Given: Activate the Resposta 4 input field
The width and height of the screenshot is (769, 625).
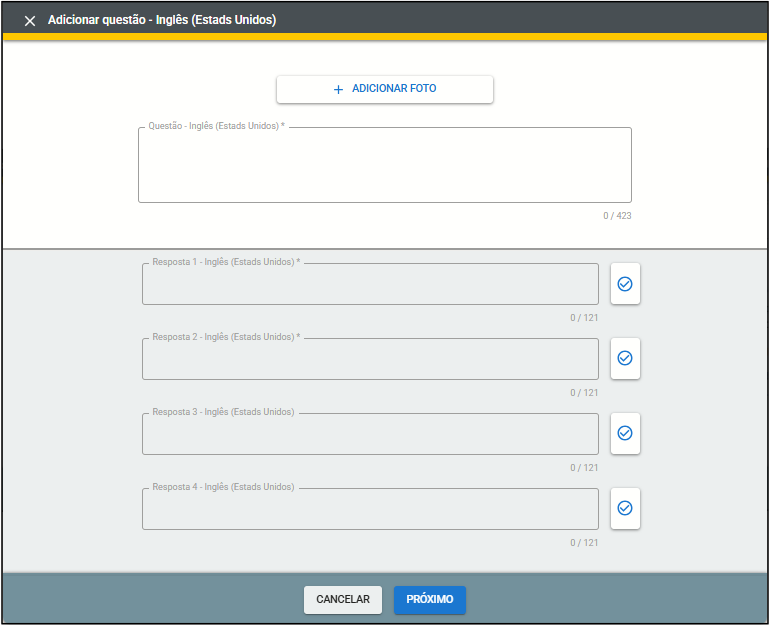Looking at the screenshot, I should click(370, 511).
